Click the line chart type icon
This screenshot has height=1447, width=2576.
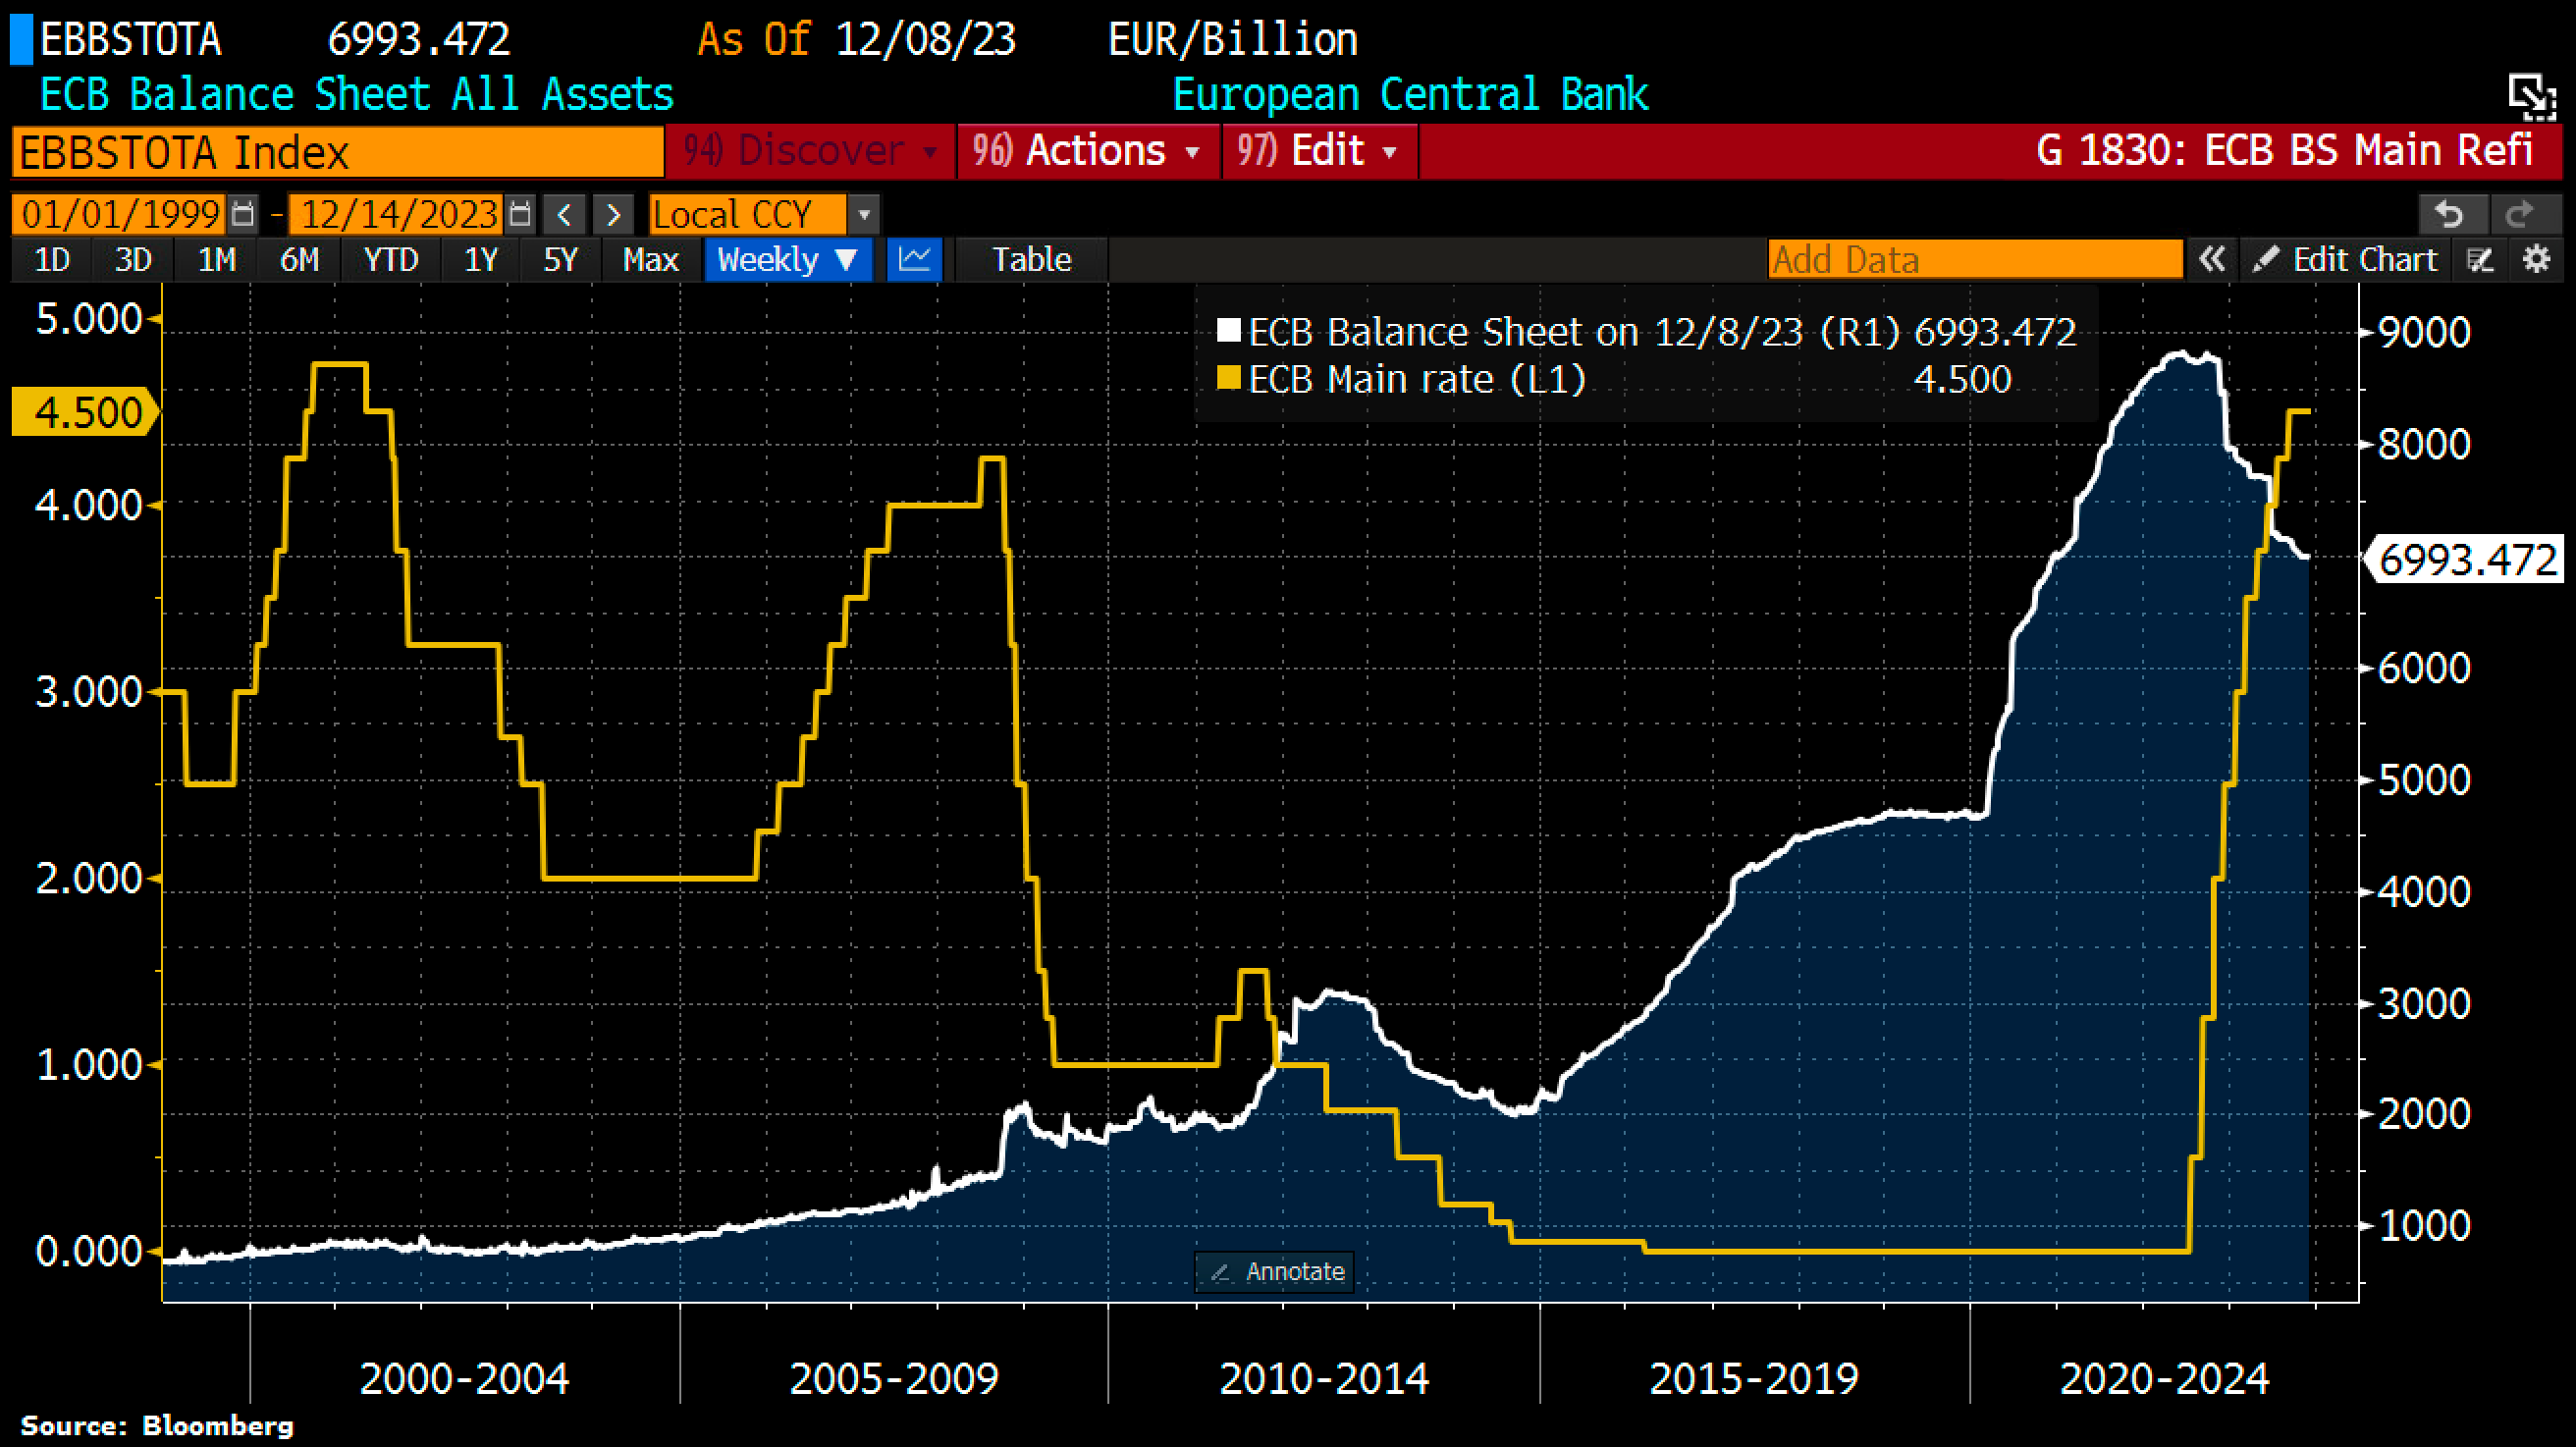pos(915,260)
